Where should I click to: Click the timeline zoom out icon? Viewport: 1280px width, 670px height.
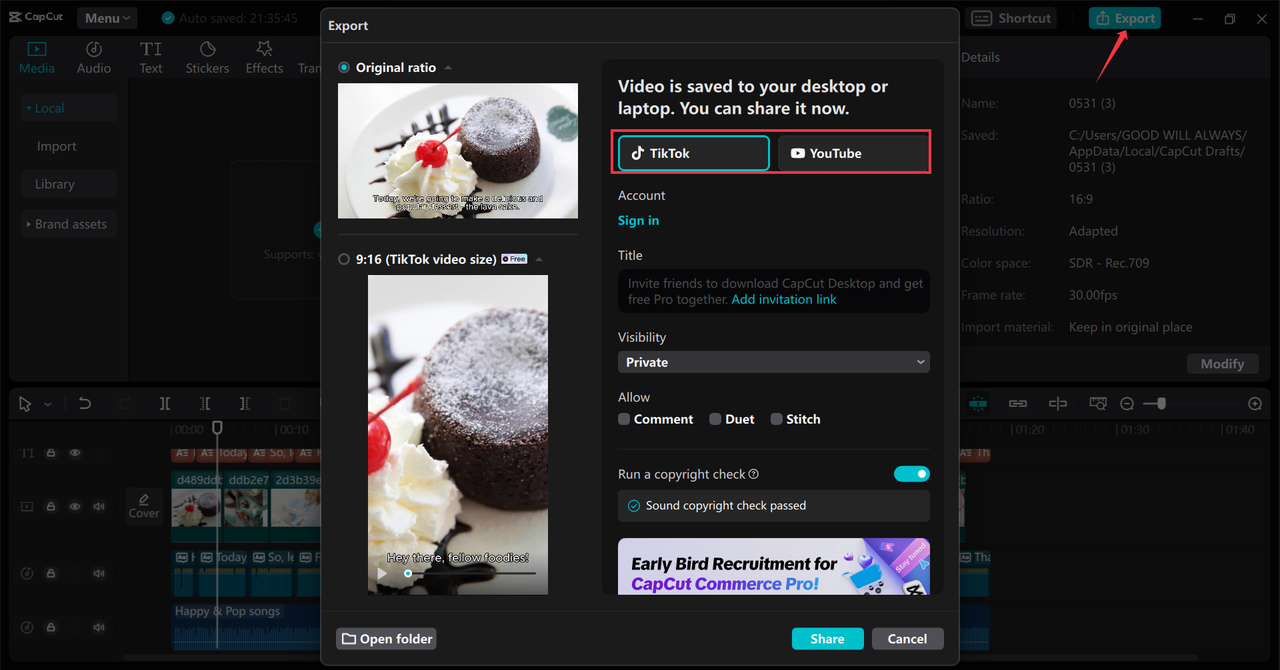(x=1127, y=404)
